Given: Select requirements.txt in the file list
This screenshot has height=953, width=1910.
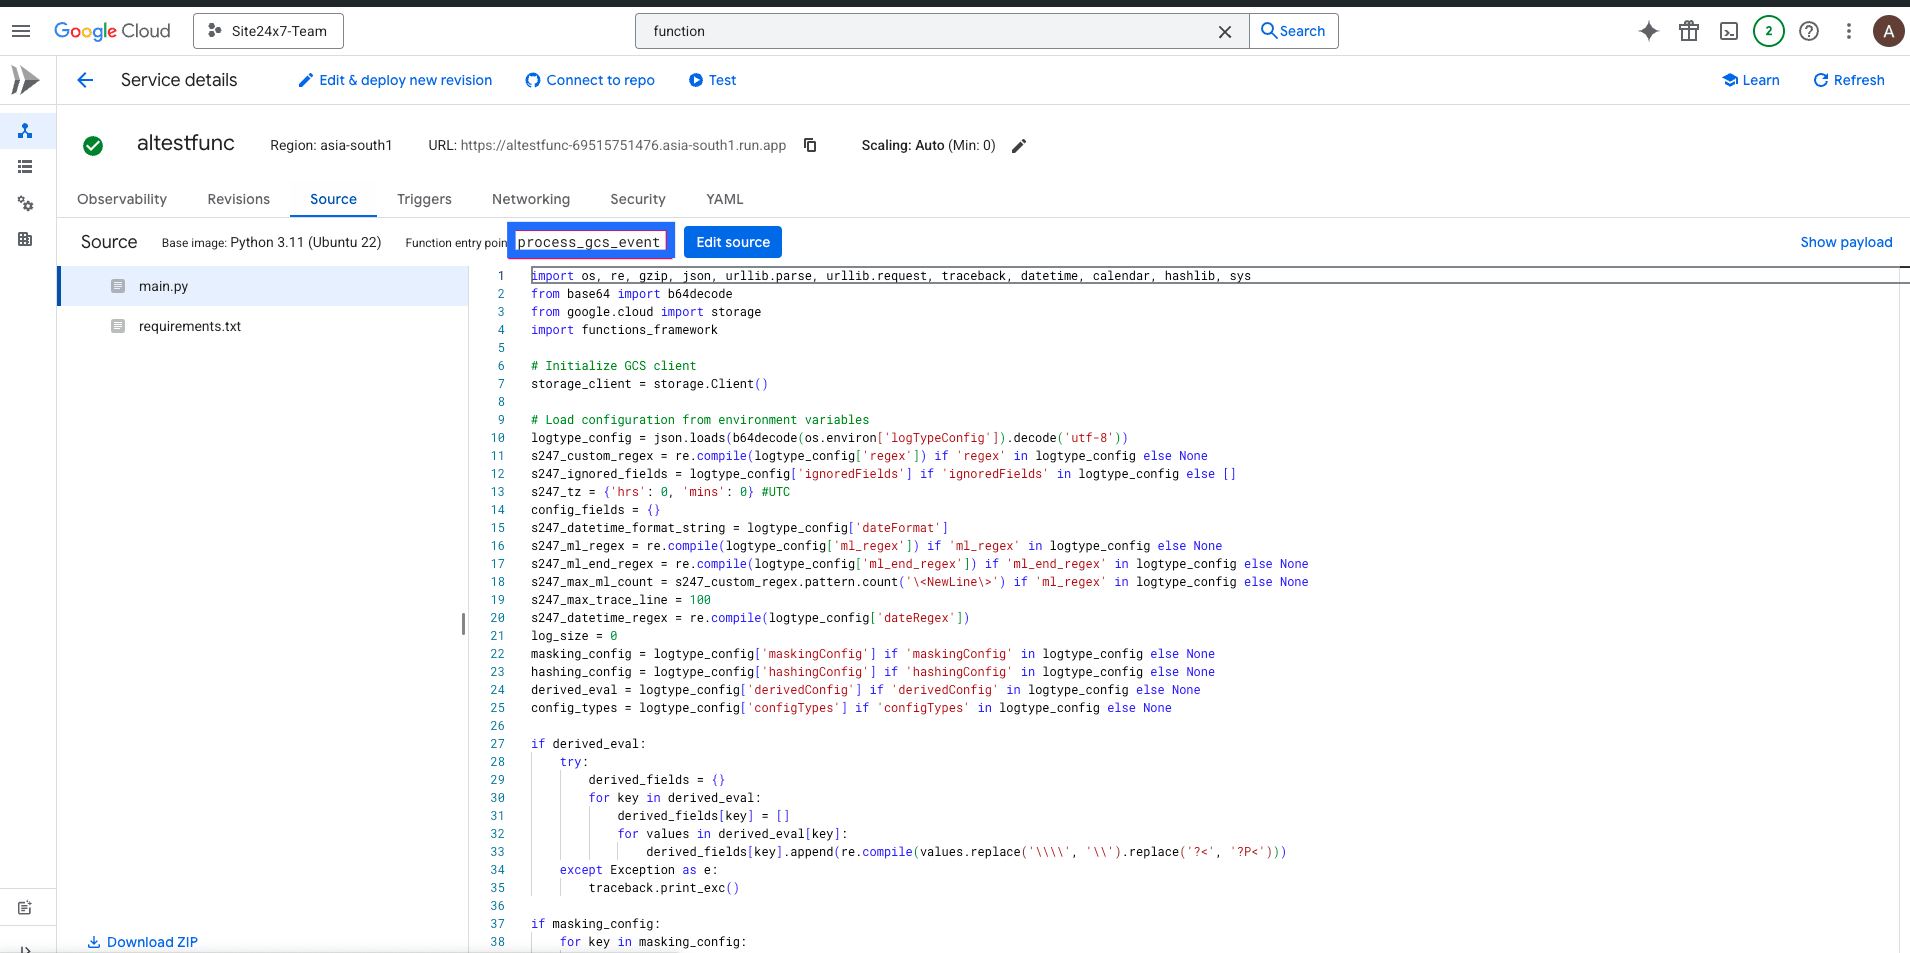Looking at the screenshot, I should click(x=190, y=326).
